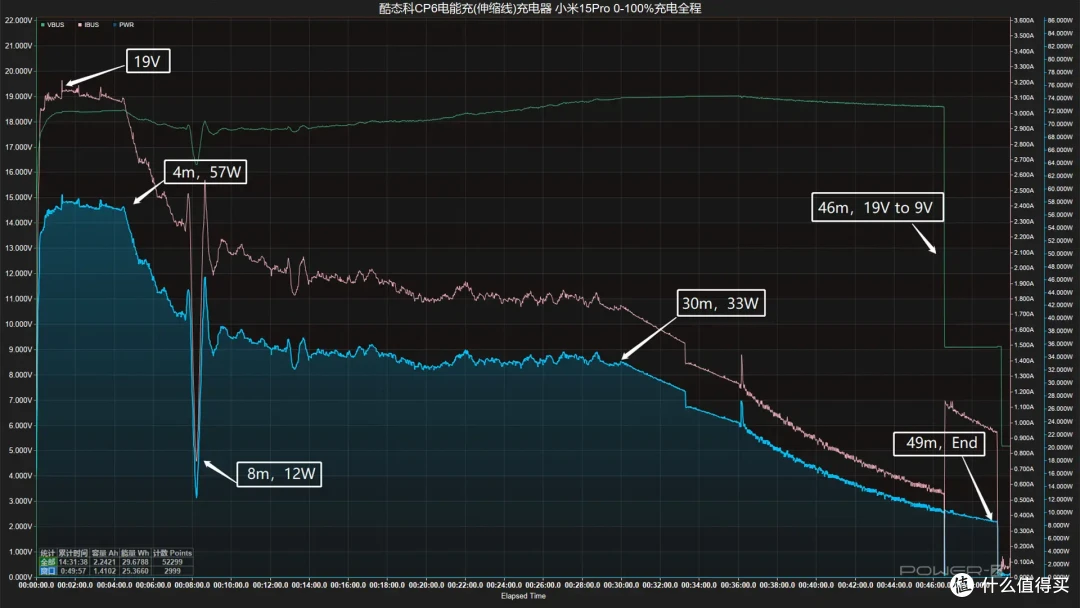1080x608 pixels.
Task: Click the 22.000V tick on the voltage axis
Action: pyautogui.click(x=19, y=21)
